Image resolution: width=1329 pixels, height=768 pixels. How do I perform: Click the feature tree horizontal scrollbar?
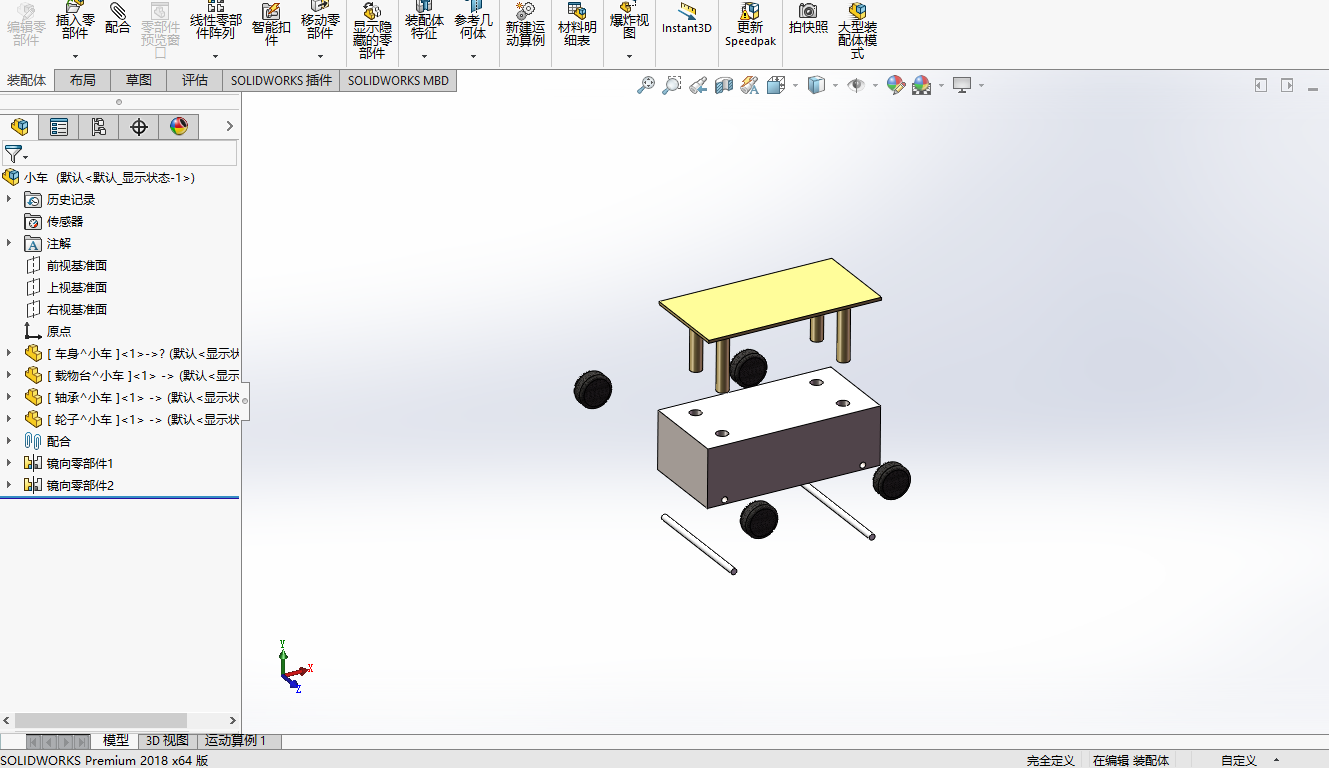coord(101,720)
